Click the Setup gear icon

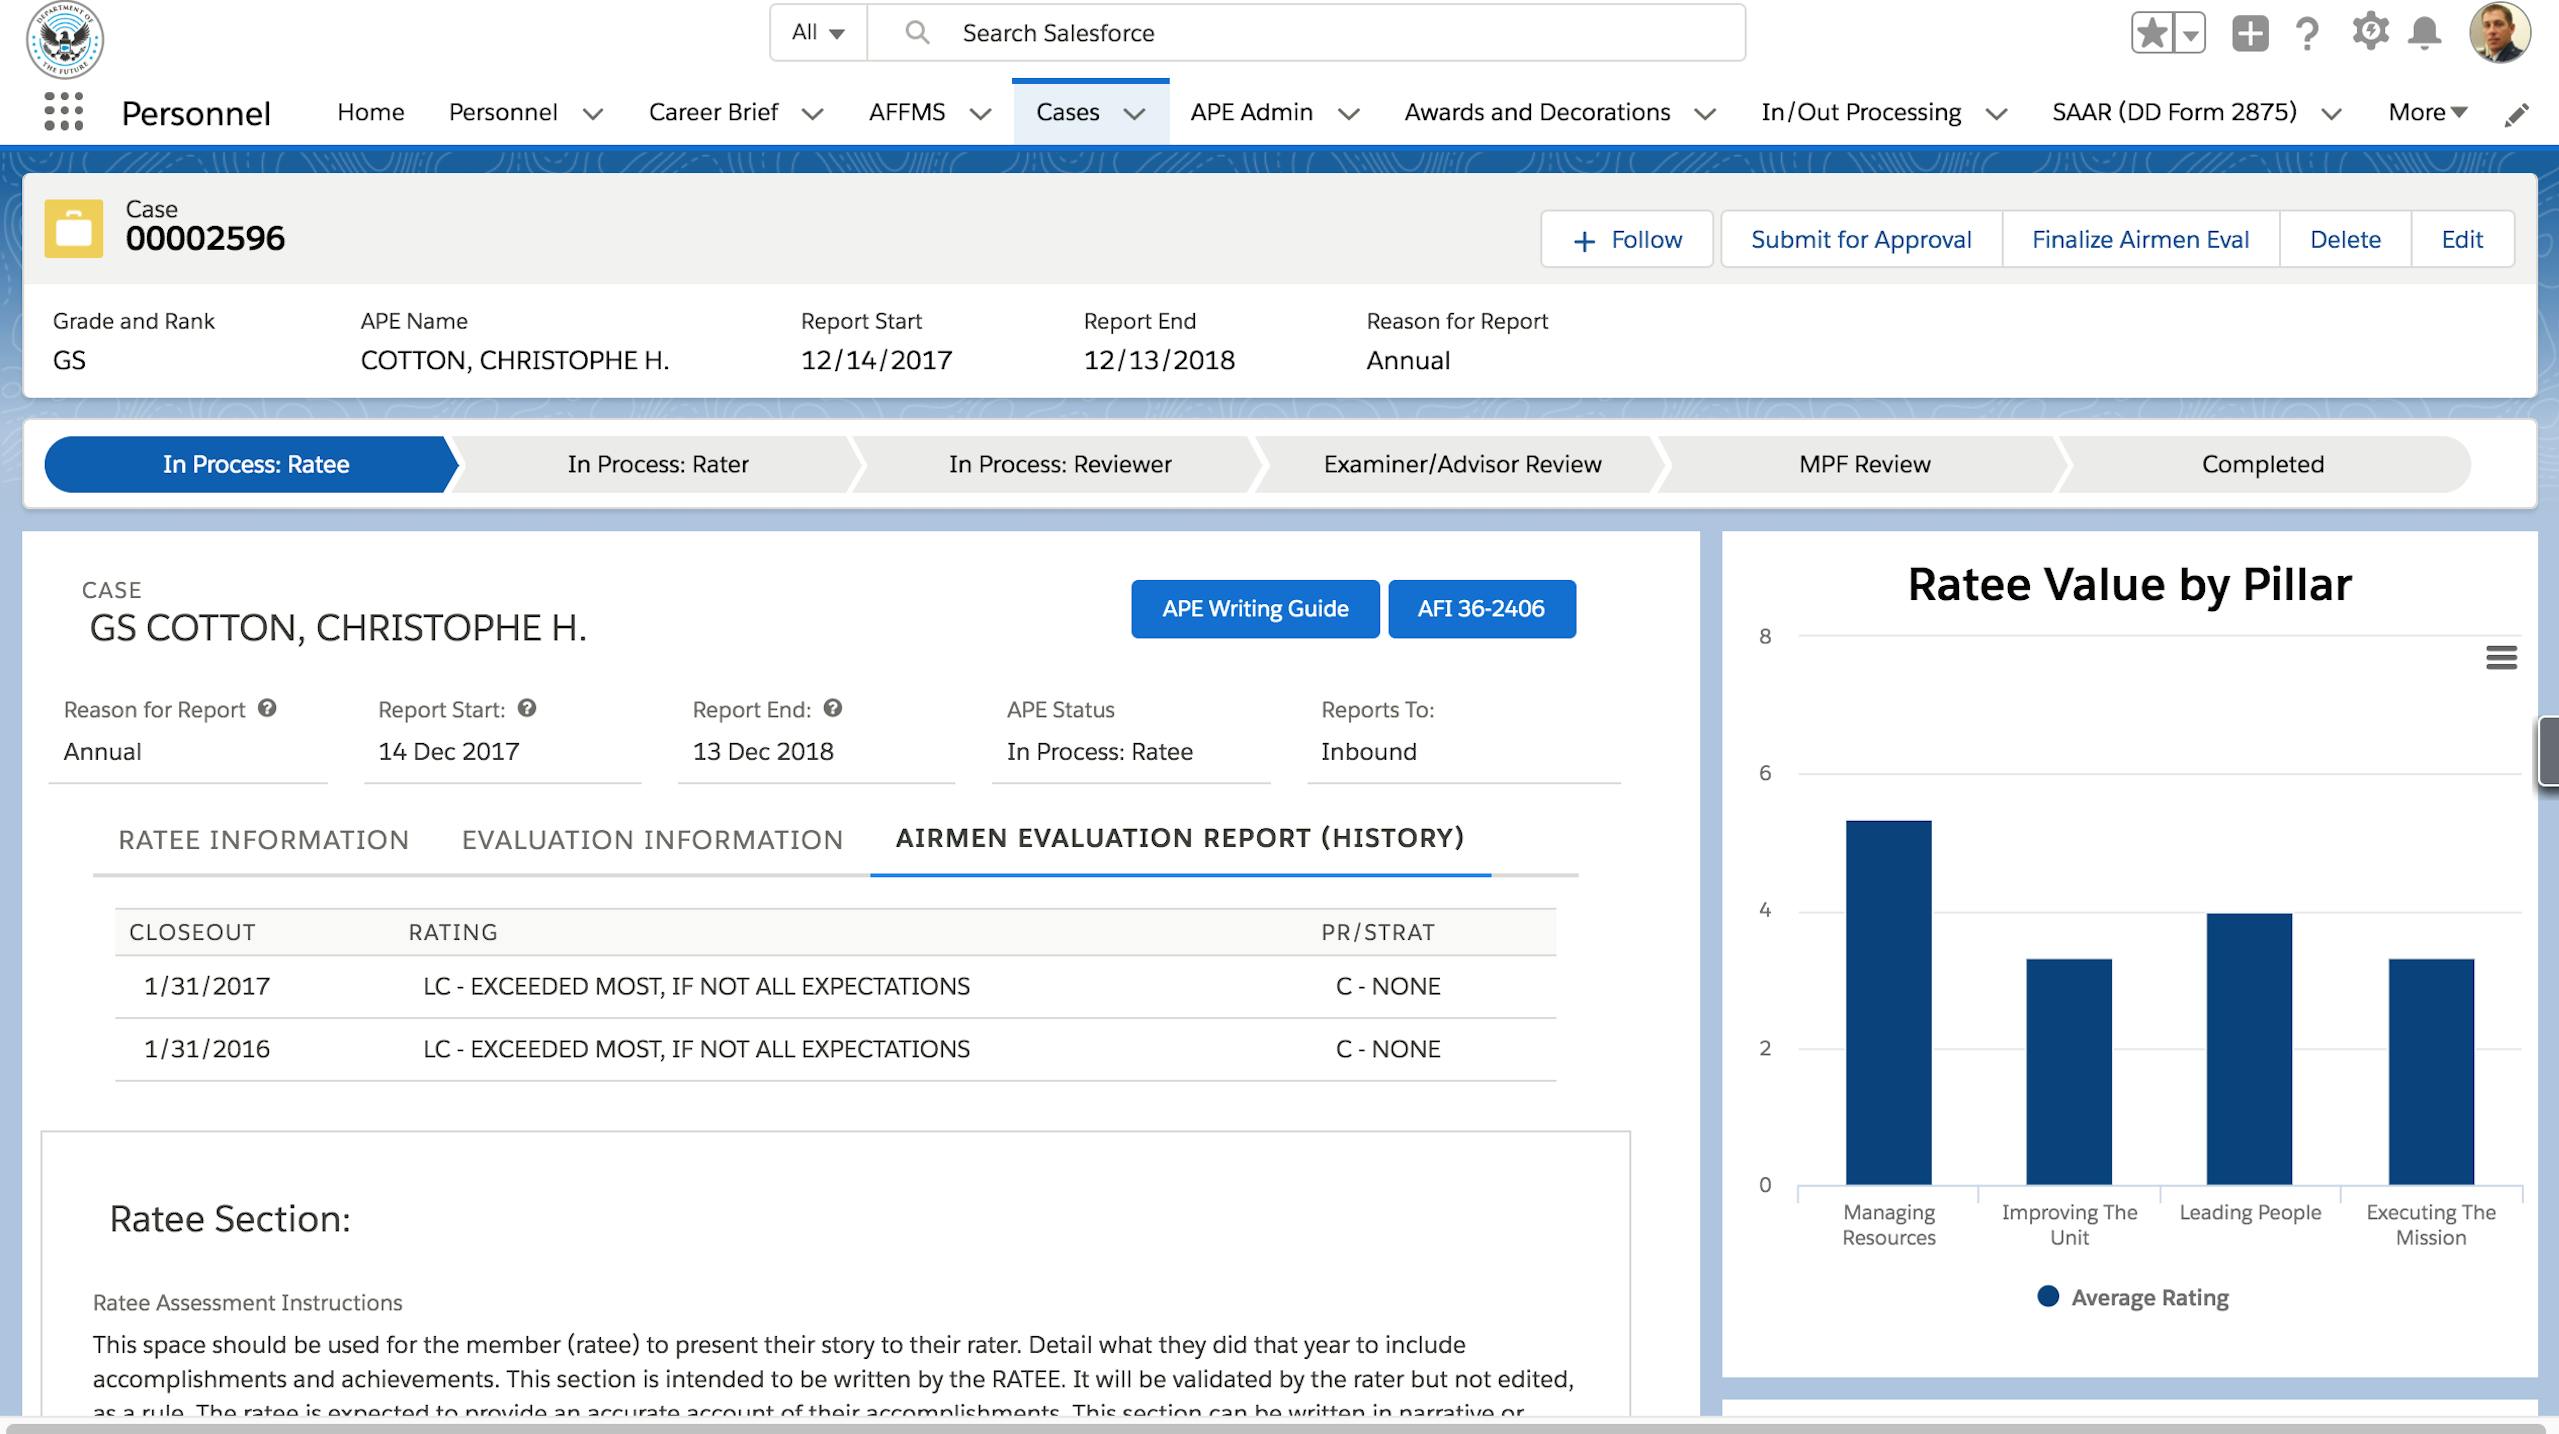[x=2369, y=33]
